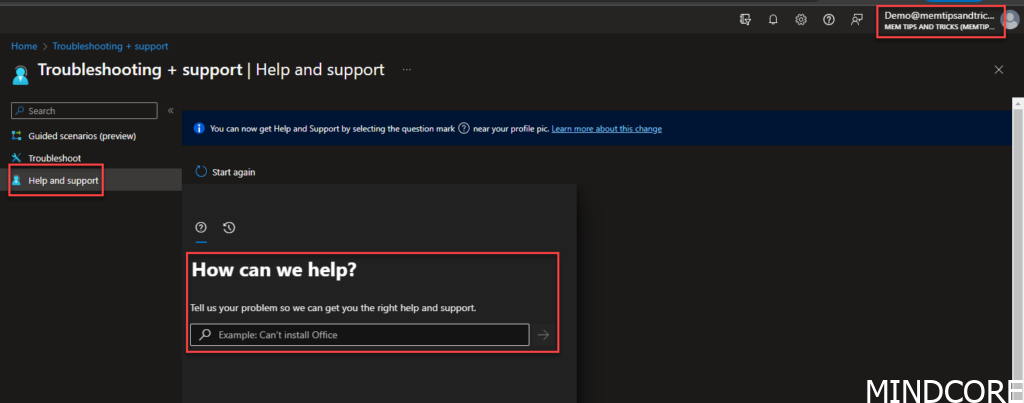
Task: Click the Guided scenarios icon
Action: 17,136
